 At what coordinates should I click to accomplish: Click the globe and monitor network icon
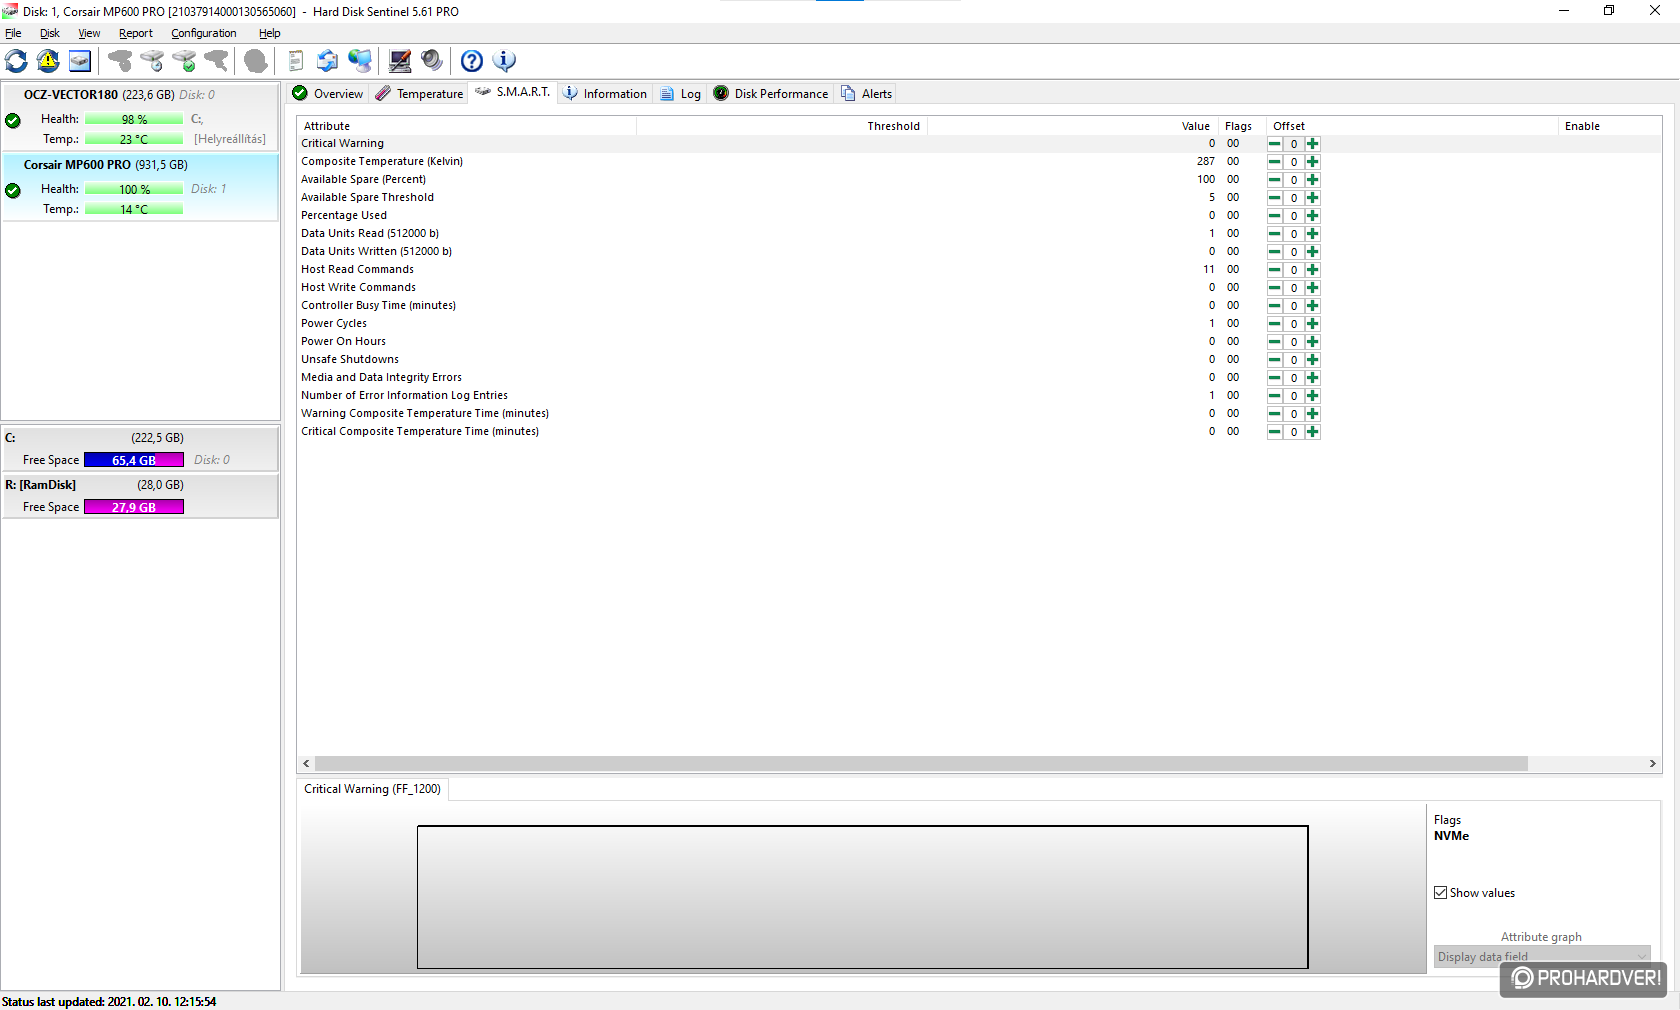(360, 61)
